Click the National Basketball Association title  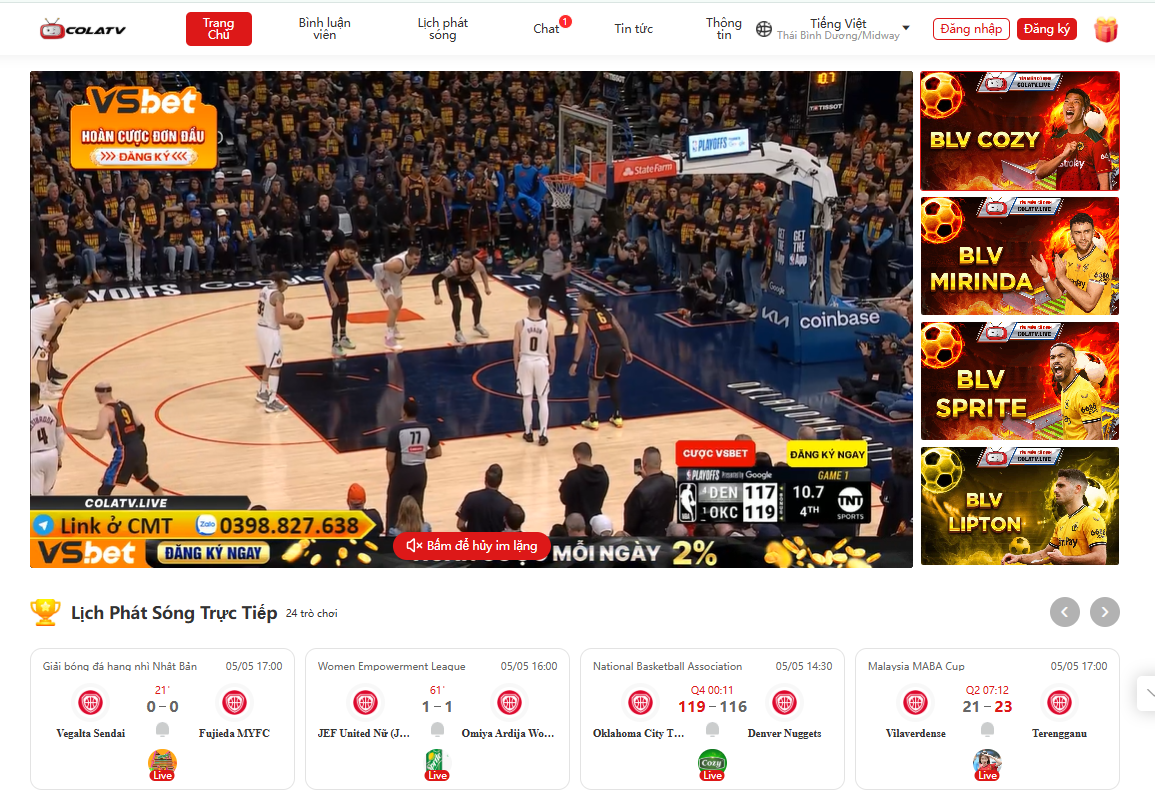point(667,666)
